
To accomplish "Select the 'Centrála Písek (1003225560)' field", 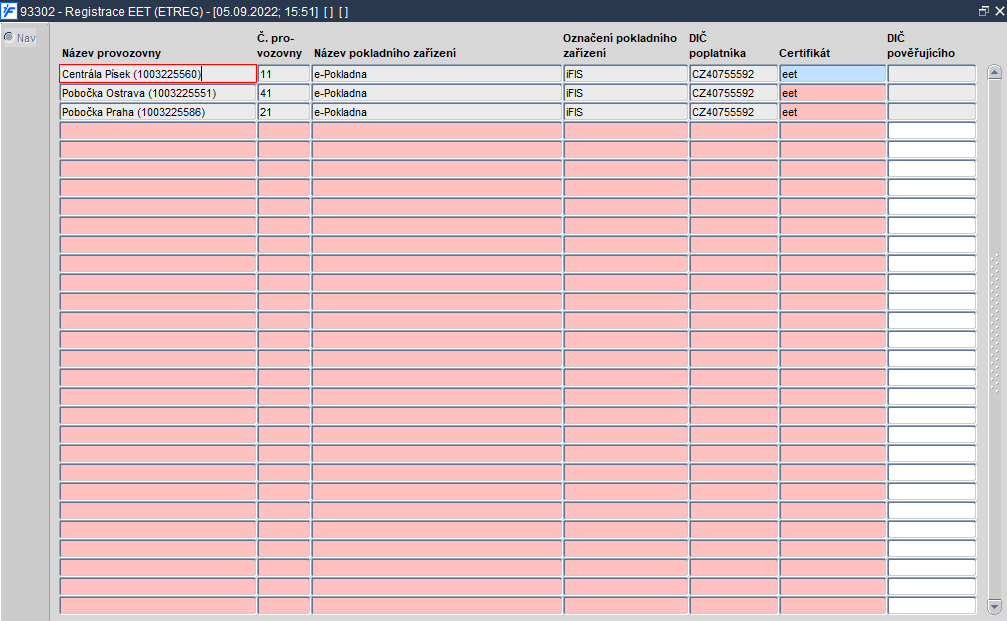I will (158, 74).
